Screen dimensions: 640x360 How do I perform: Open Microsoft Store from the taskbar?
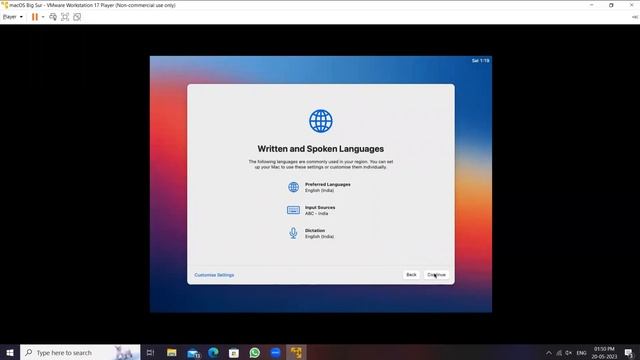[234, 352]
